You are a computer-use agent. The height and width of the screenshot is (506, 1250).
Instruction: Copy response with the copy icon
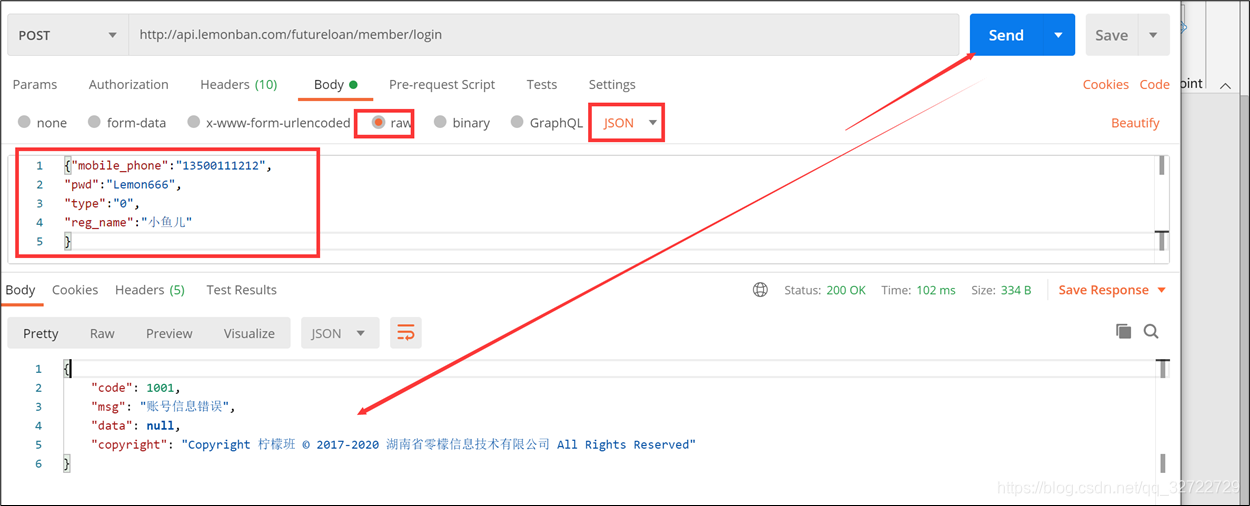point(1123,331)
